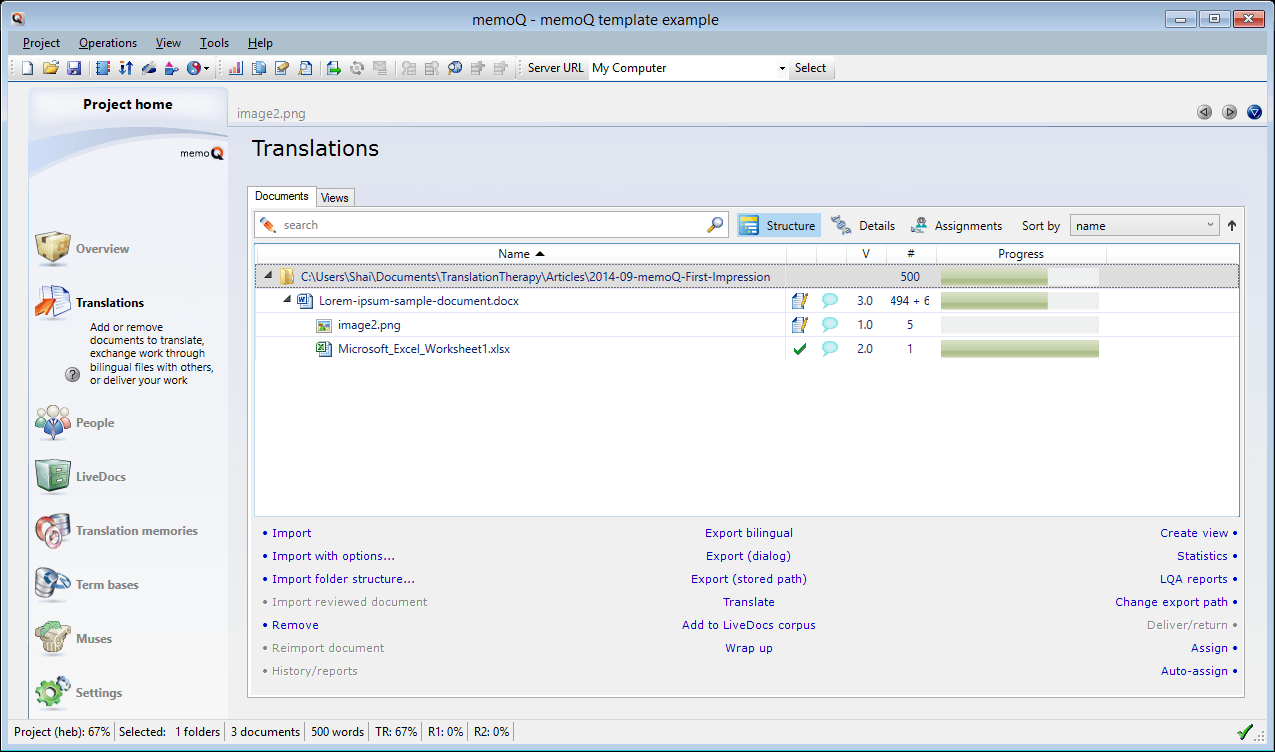Toggle the Assignments view button
The image size is (1275, 752).
[956, 226]
